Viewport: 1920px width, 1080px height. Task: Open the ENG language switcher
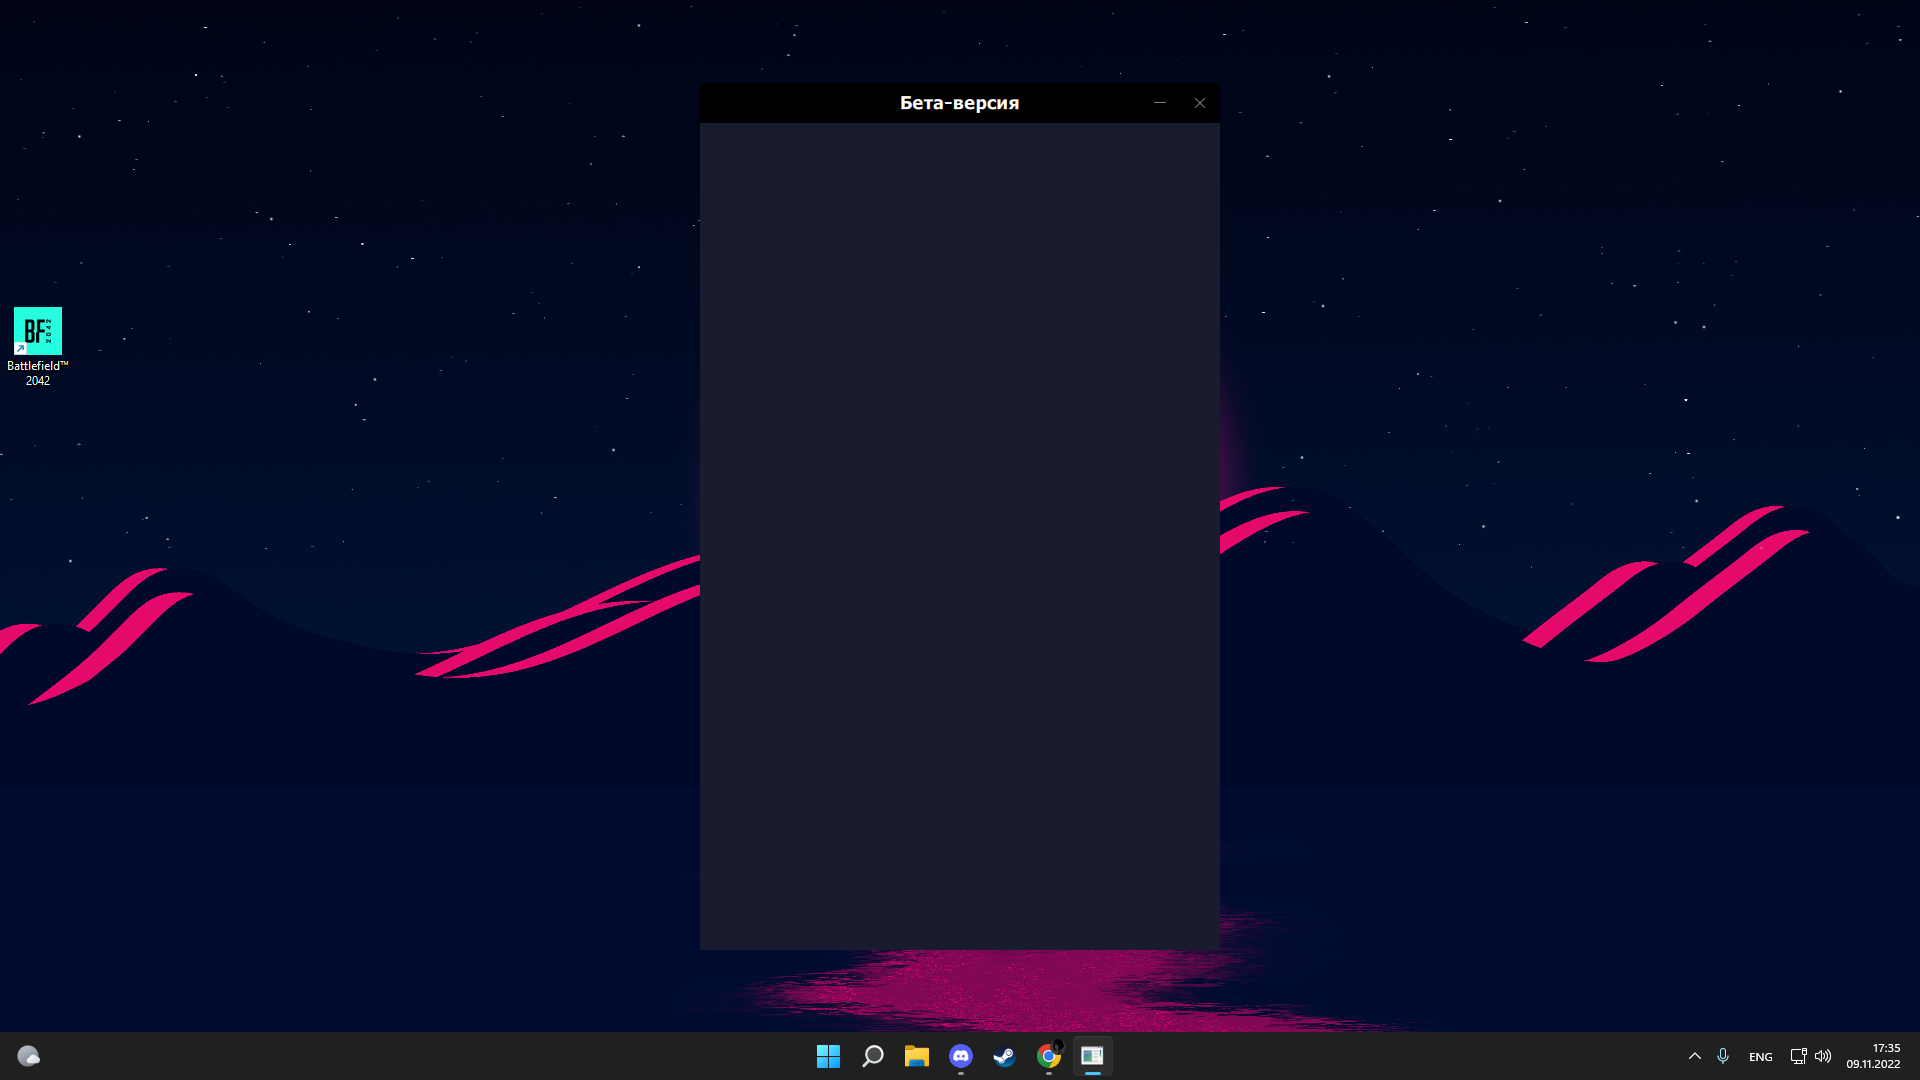(x=1760, y=1057)
